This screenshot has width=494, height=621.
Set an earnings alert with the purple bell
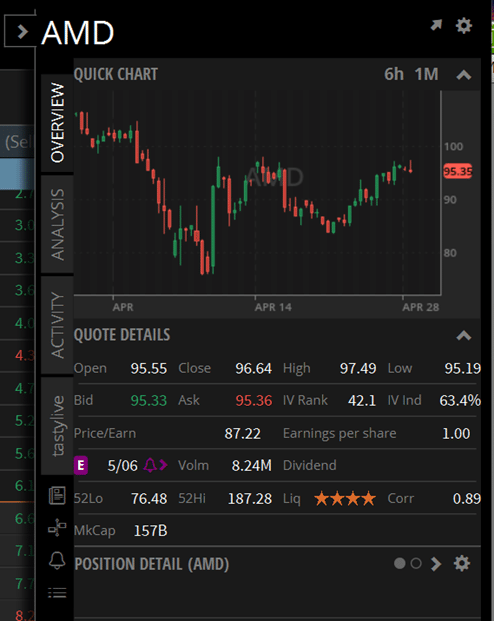coord(151,465)
